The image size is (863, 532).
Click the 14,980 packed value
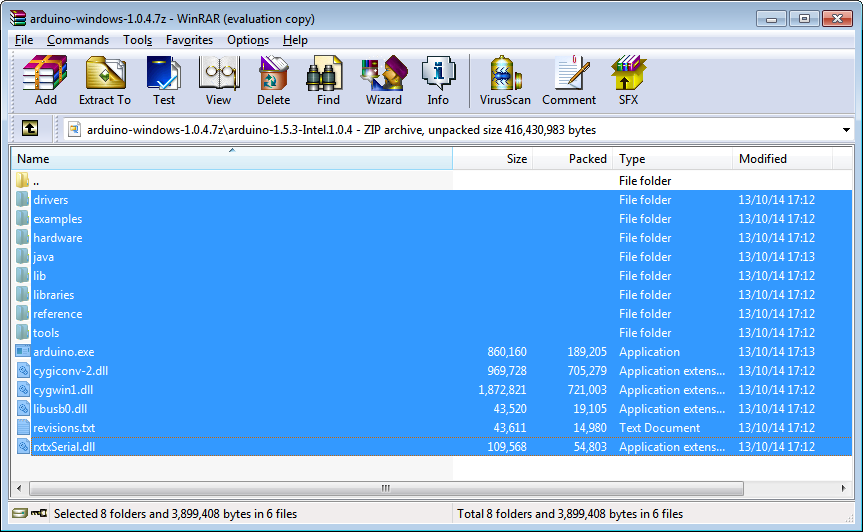590,427
